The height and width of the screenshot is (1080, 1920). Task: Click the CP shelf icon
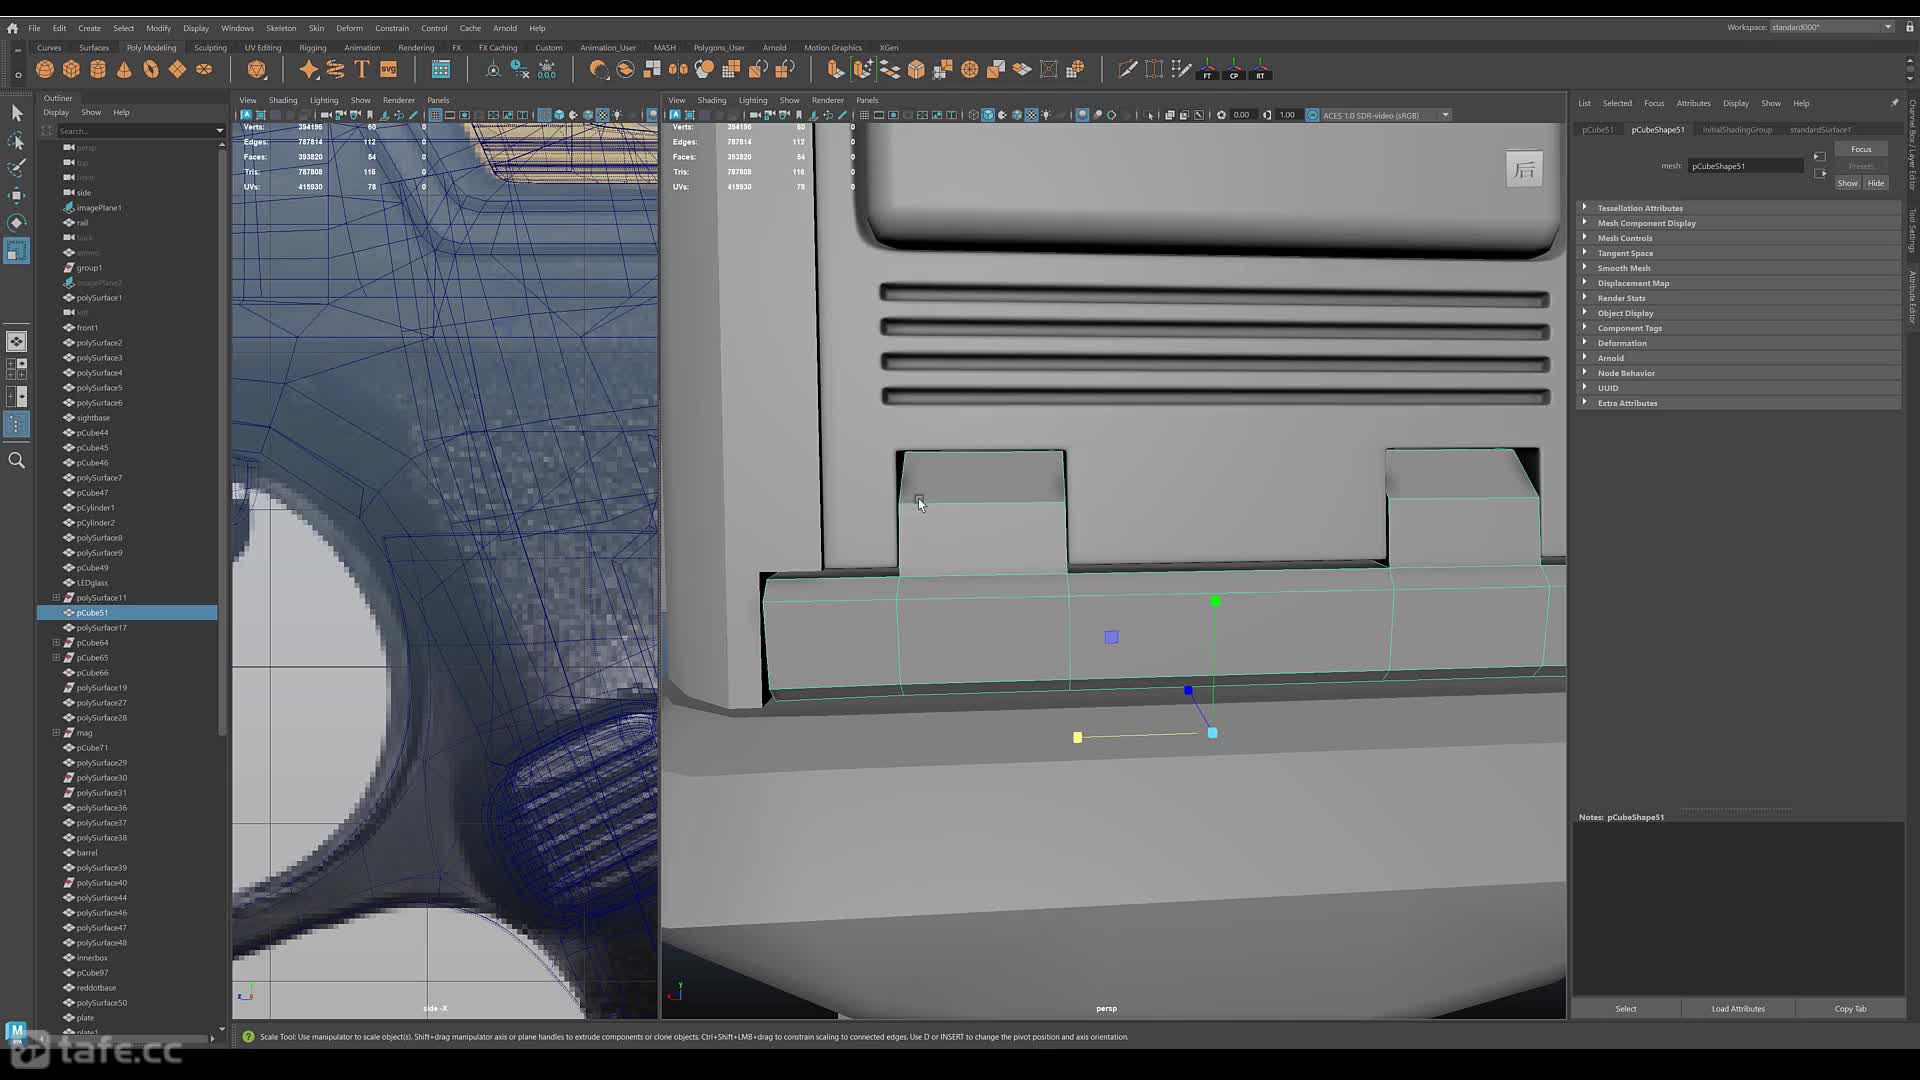(x=1234, y=69)
